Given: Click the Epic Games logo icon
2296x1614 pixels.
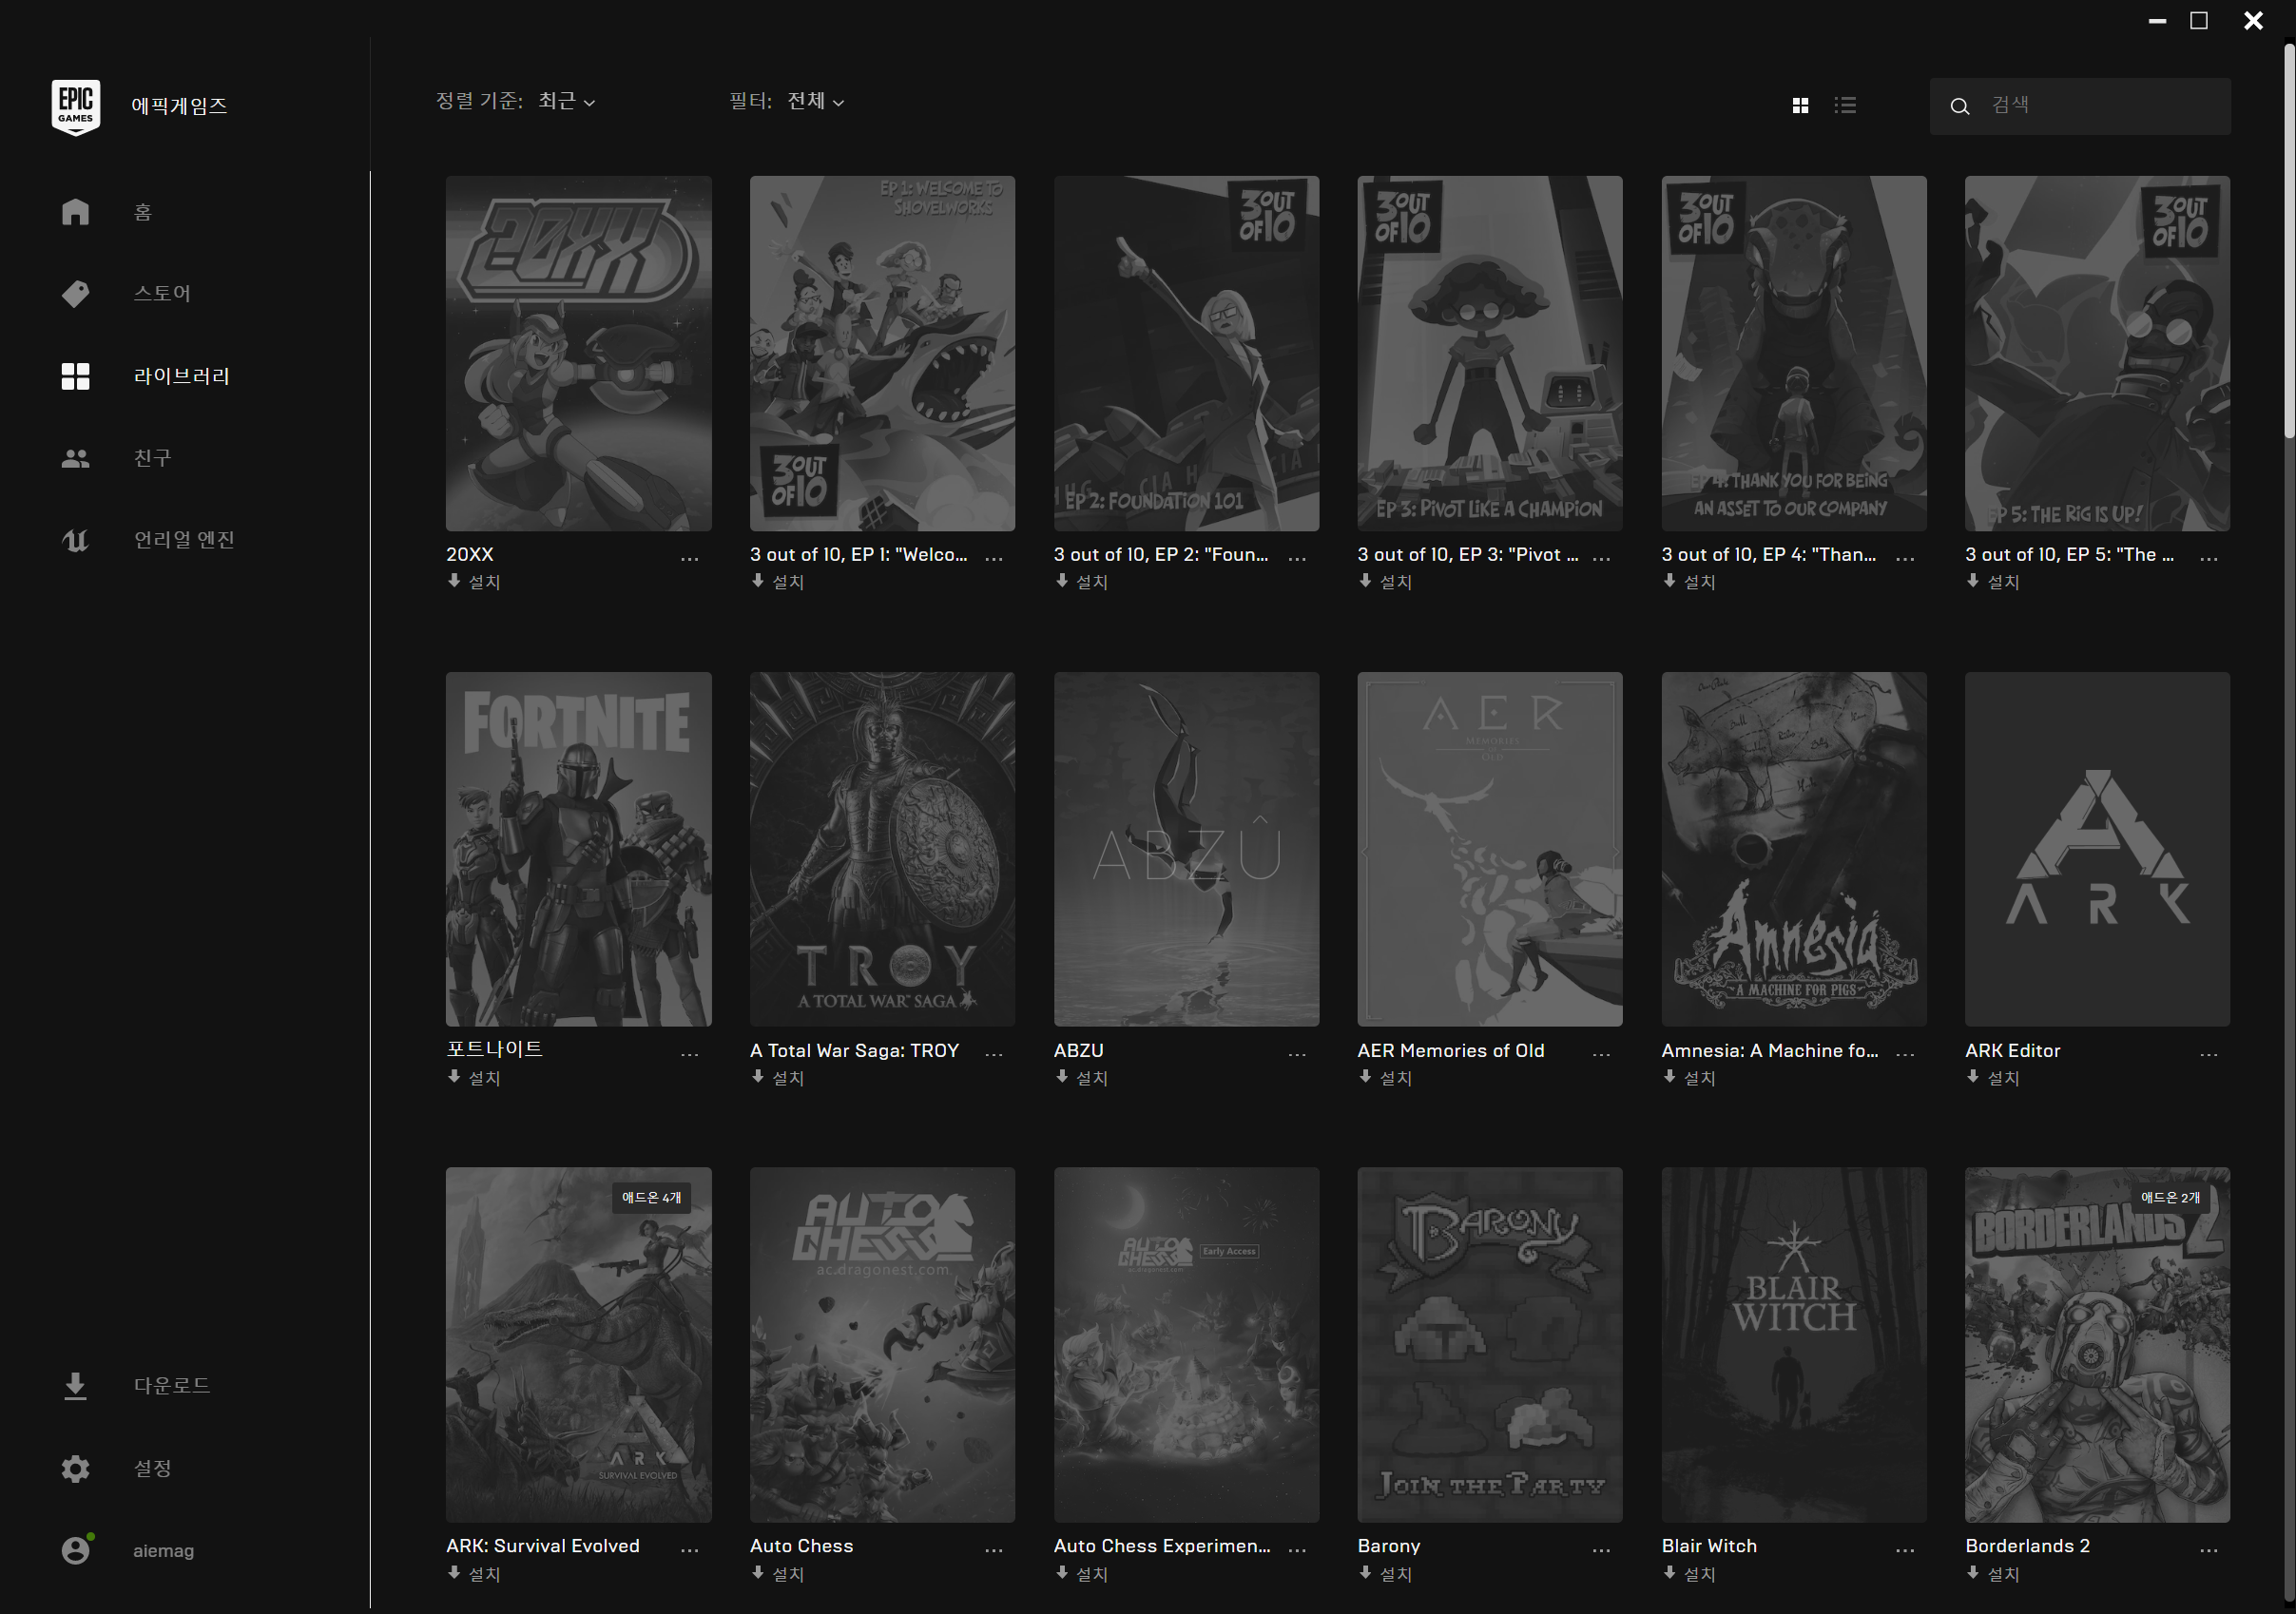Looking at the screenshot, I should pyautogui.click(x=76, y=107).
